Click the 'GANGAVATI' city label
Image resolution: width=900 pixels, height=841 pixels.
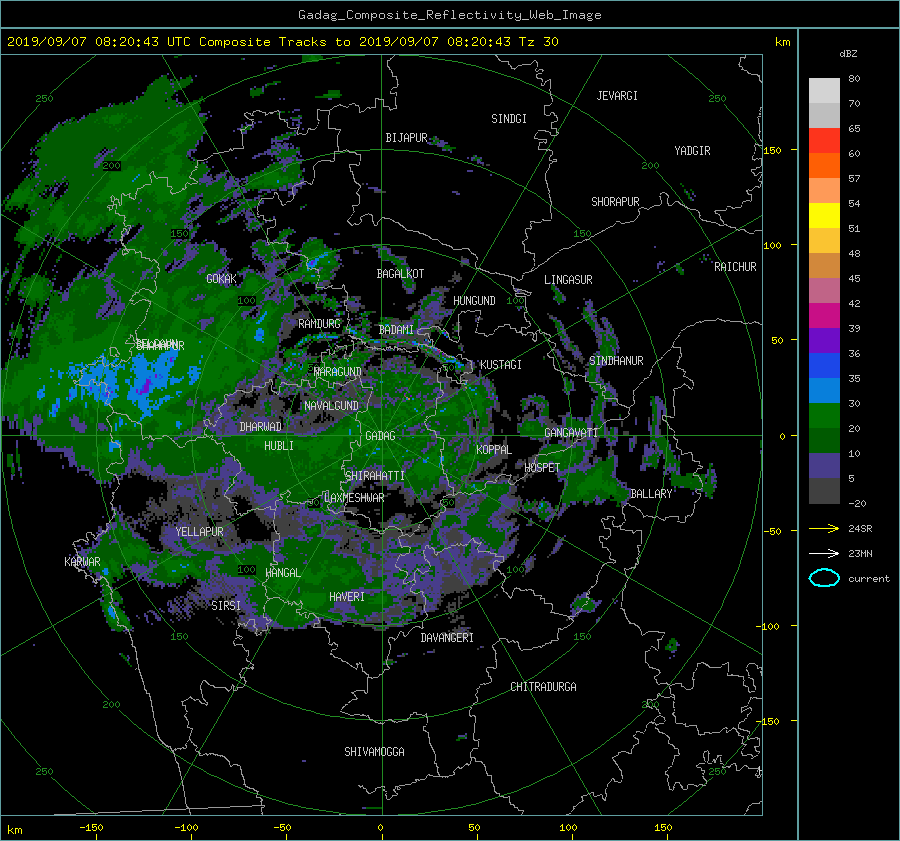click(x=571, y=432)
